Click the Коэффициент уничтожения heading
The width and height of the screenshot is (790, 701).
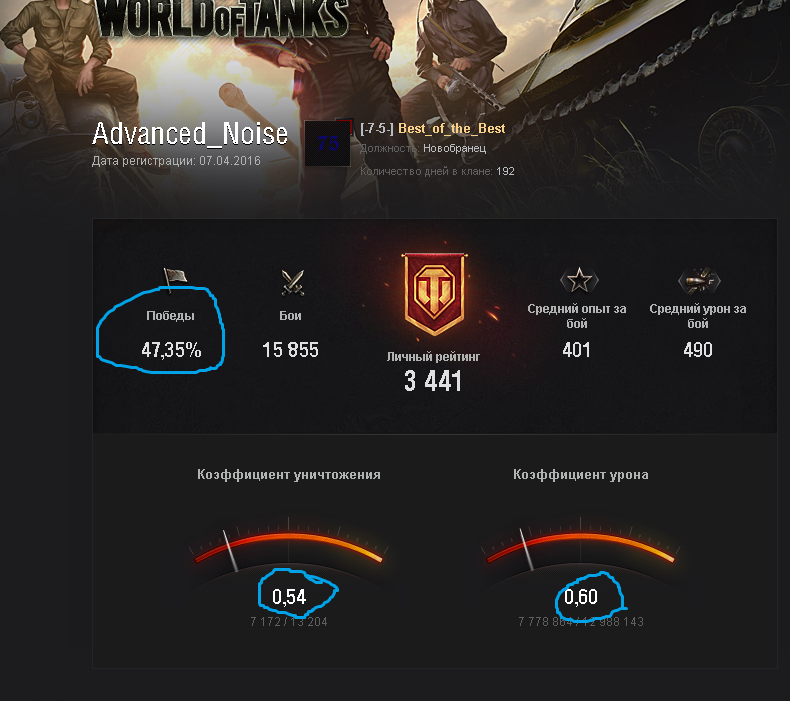pos(289,475)
